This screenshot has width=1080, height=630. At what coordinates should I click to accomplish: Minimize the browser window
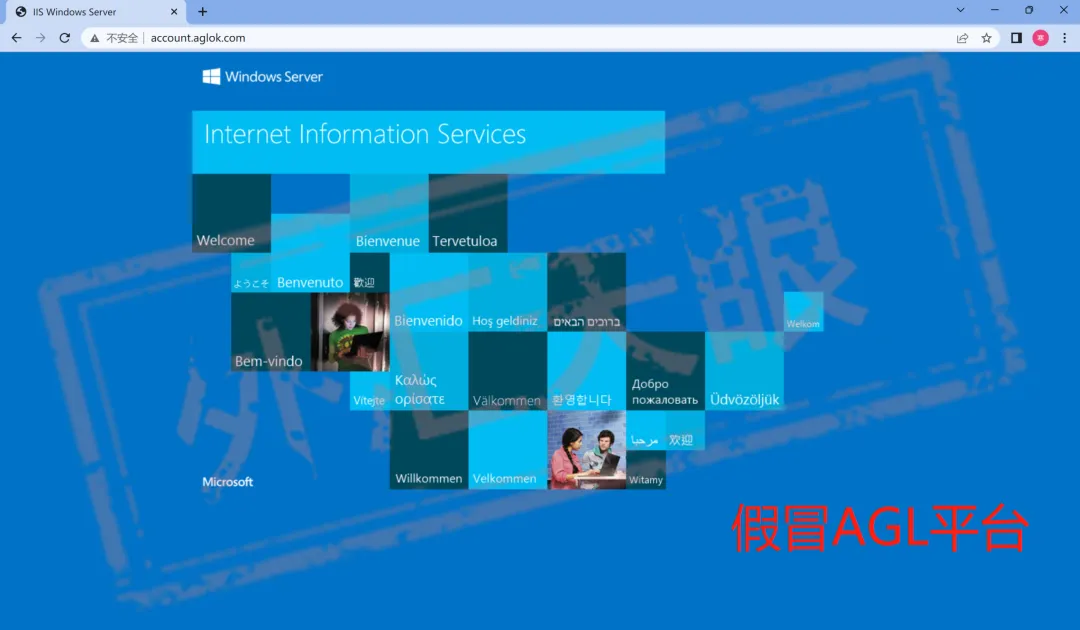995,10
